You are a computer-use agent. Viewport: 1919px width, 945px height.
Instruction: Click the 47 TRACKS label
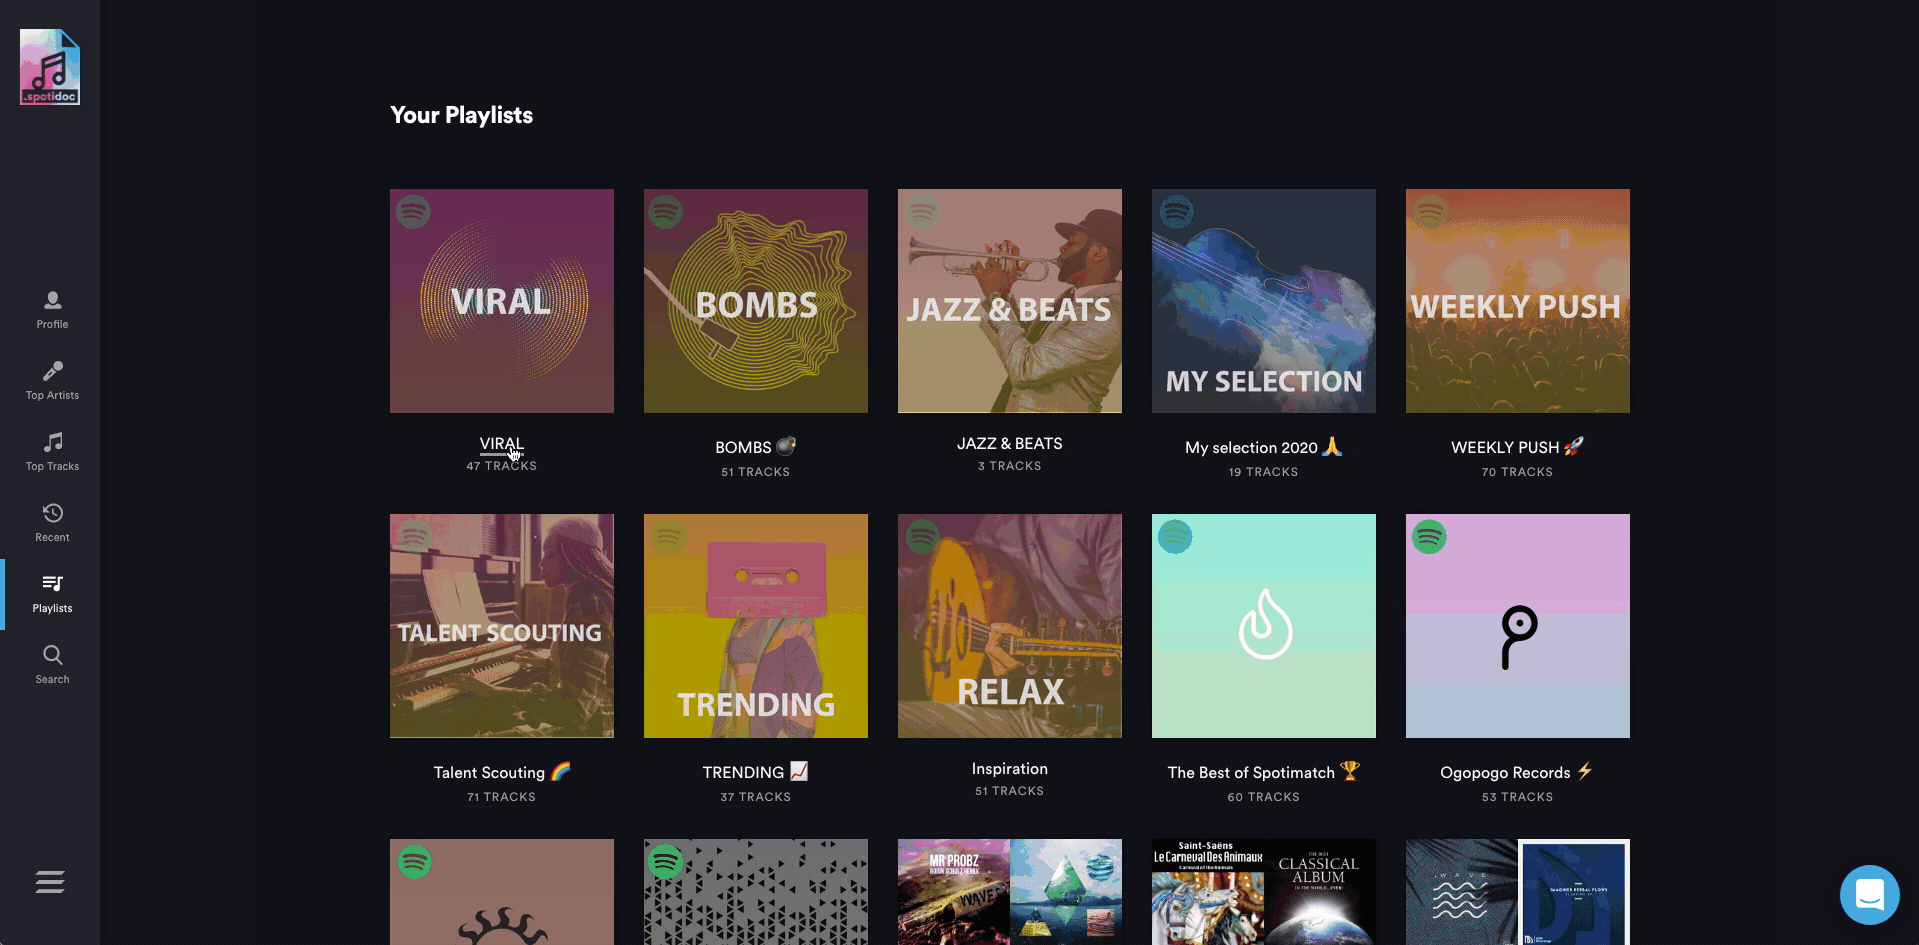coord(502,466)
